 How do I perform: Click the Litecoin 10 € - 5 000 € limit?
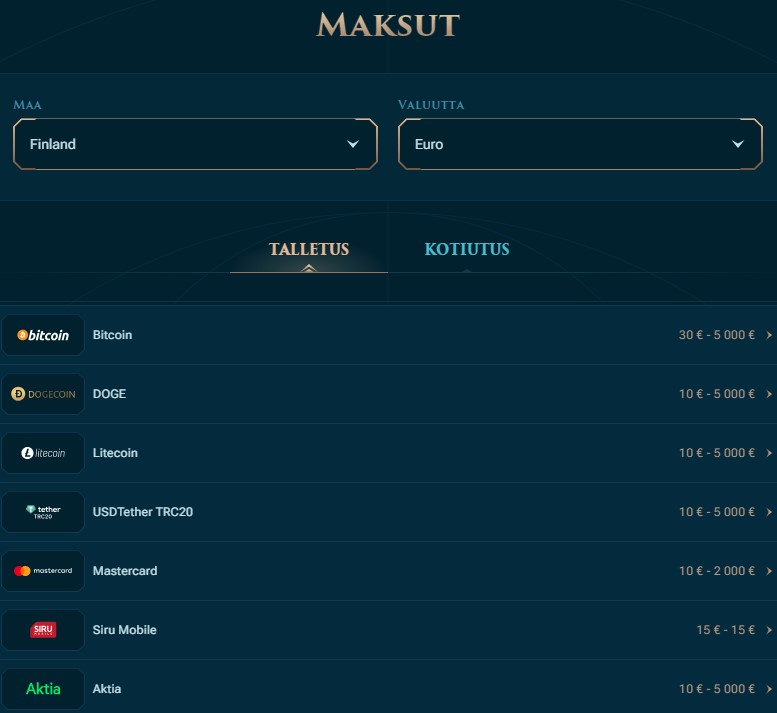tap(717, 453)
